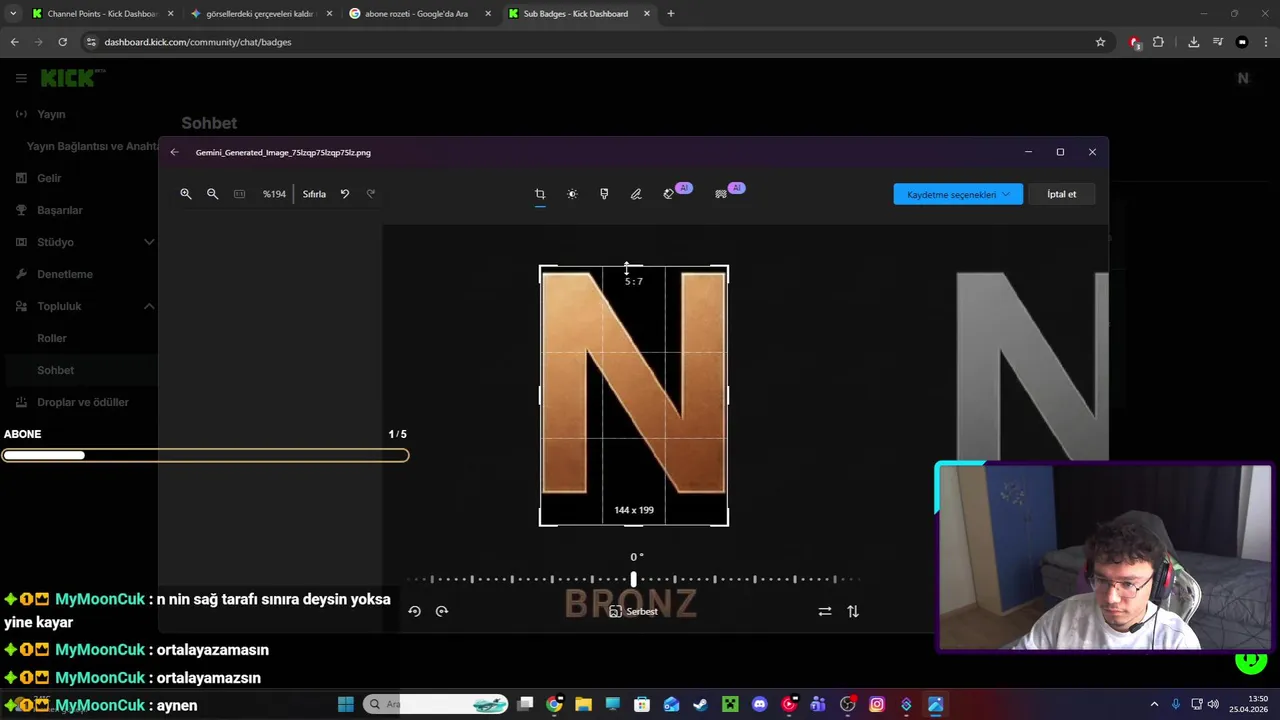Image resolution: width=1280 pixels, height=720 pixels.
Task: Open the browser extensions puzzle icon
Action: point(1158,42)
